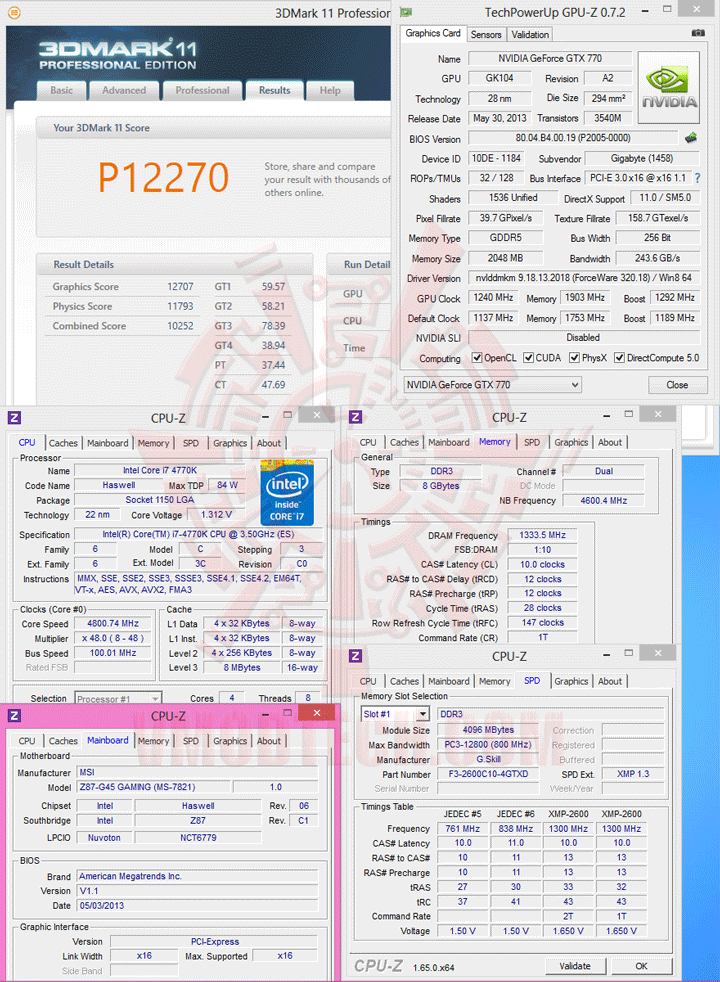Click the OK button in CPU-Z SPD window
Image resolution: width=720 pixels, height=982 pixels.
tap(641, 966)
